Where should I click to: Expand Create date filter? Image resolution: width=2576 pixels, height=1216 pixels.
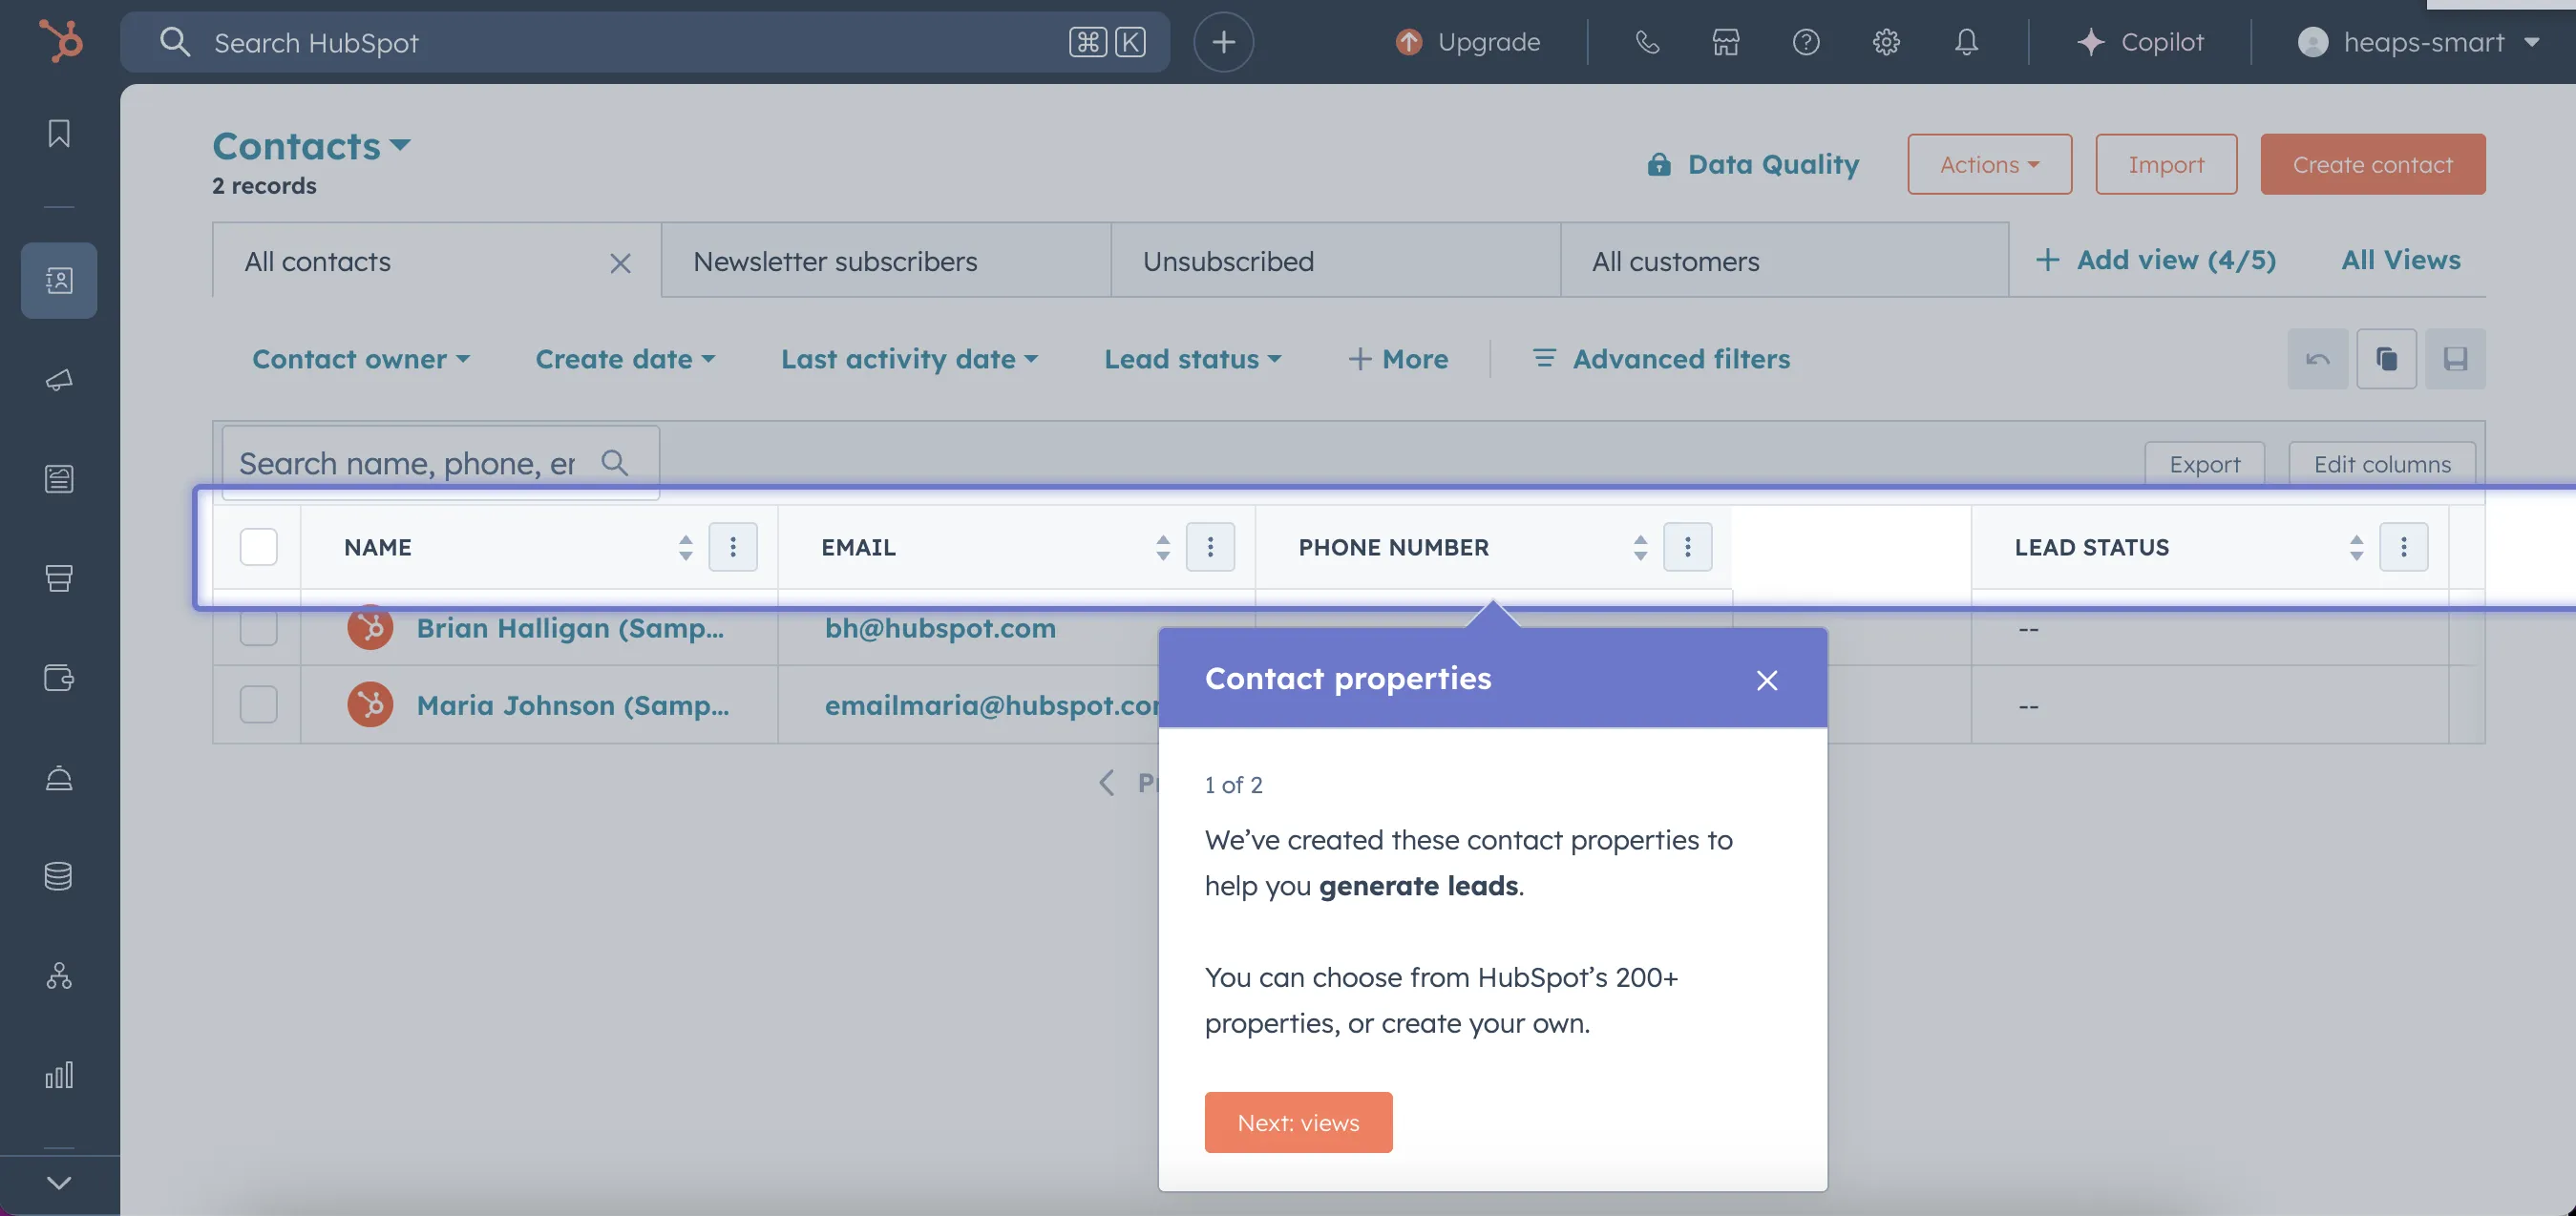[625, 359]
